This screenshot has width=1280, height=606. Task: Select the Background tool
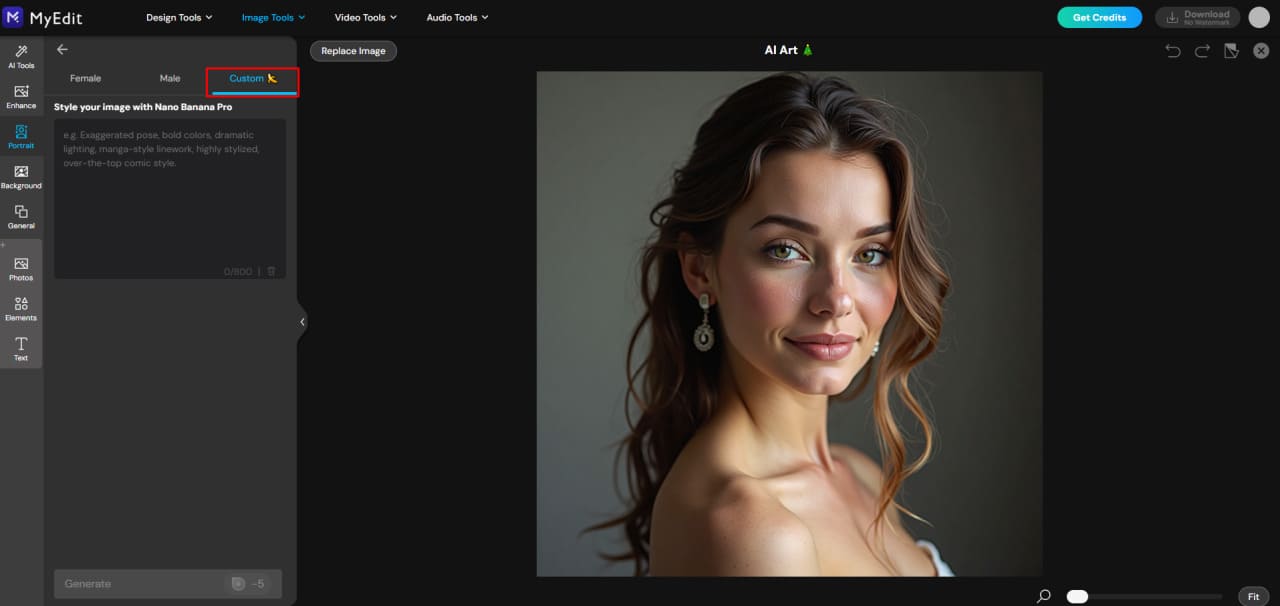[21, 177]
